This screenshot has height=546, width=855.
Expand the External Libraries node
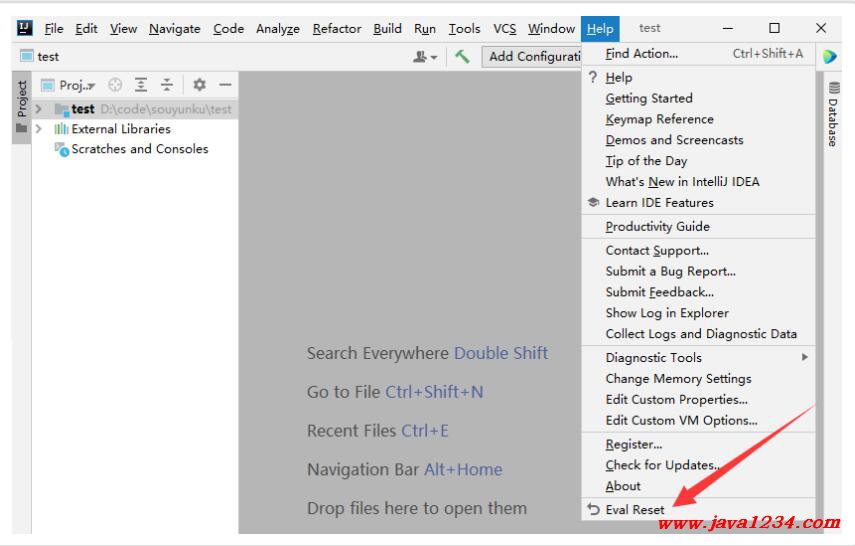[x=39, y=129]
